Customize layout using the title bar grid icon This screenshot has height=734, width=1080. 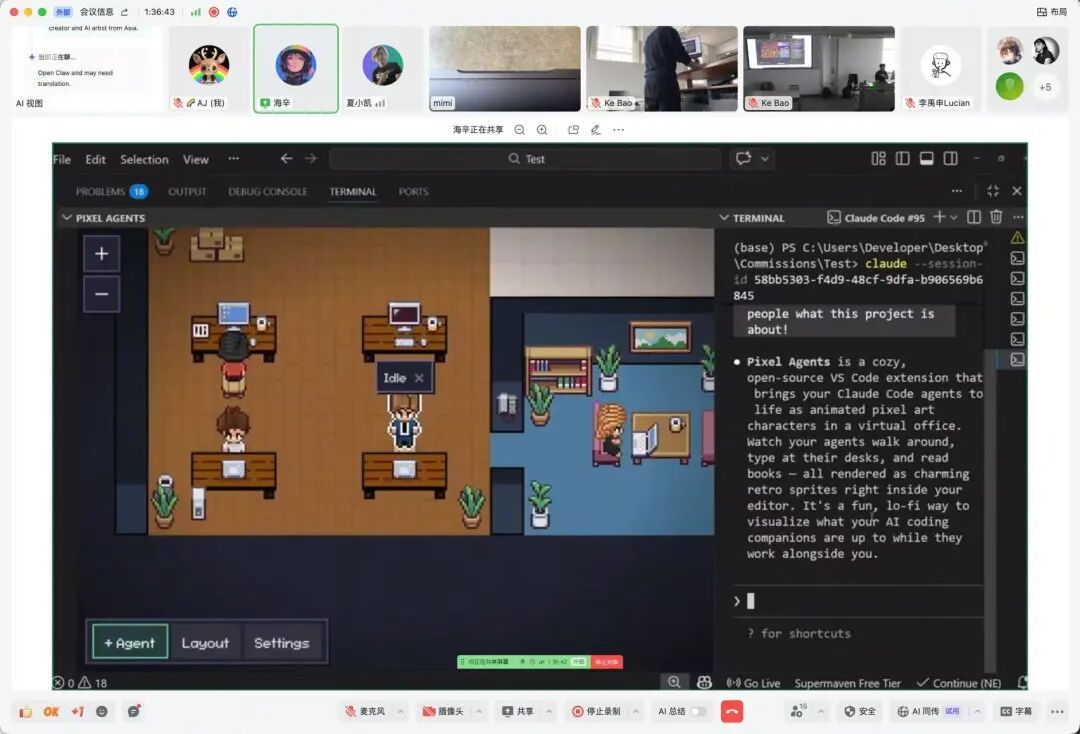(x=878, y=159)
